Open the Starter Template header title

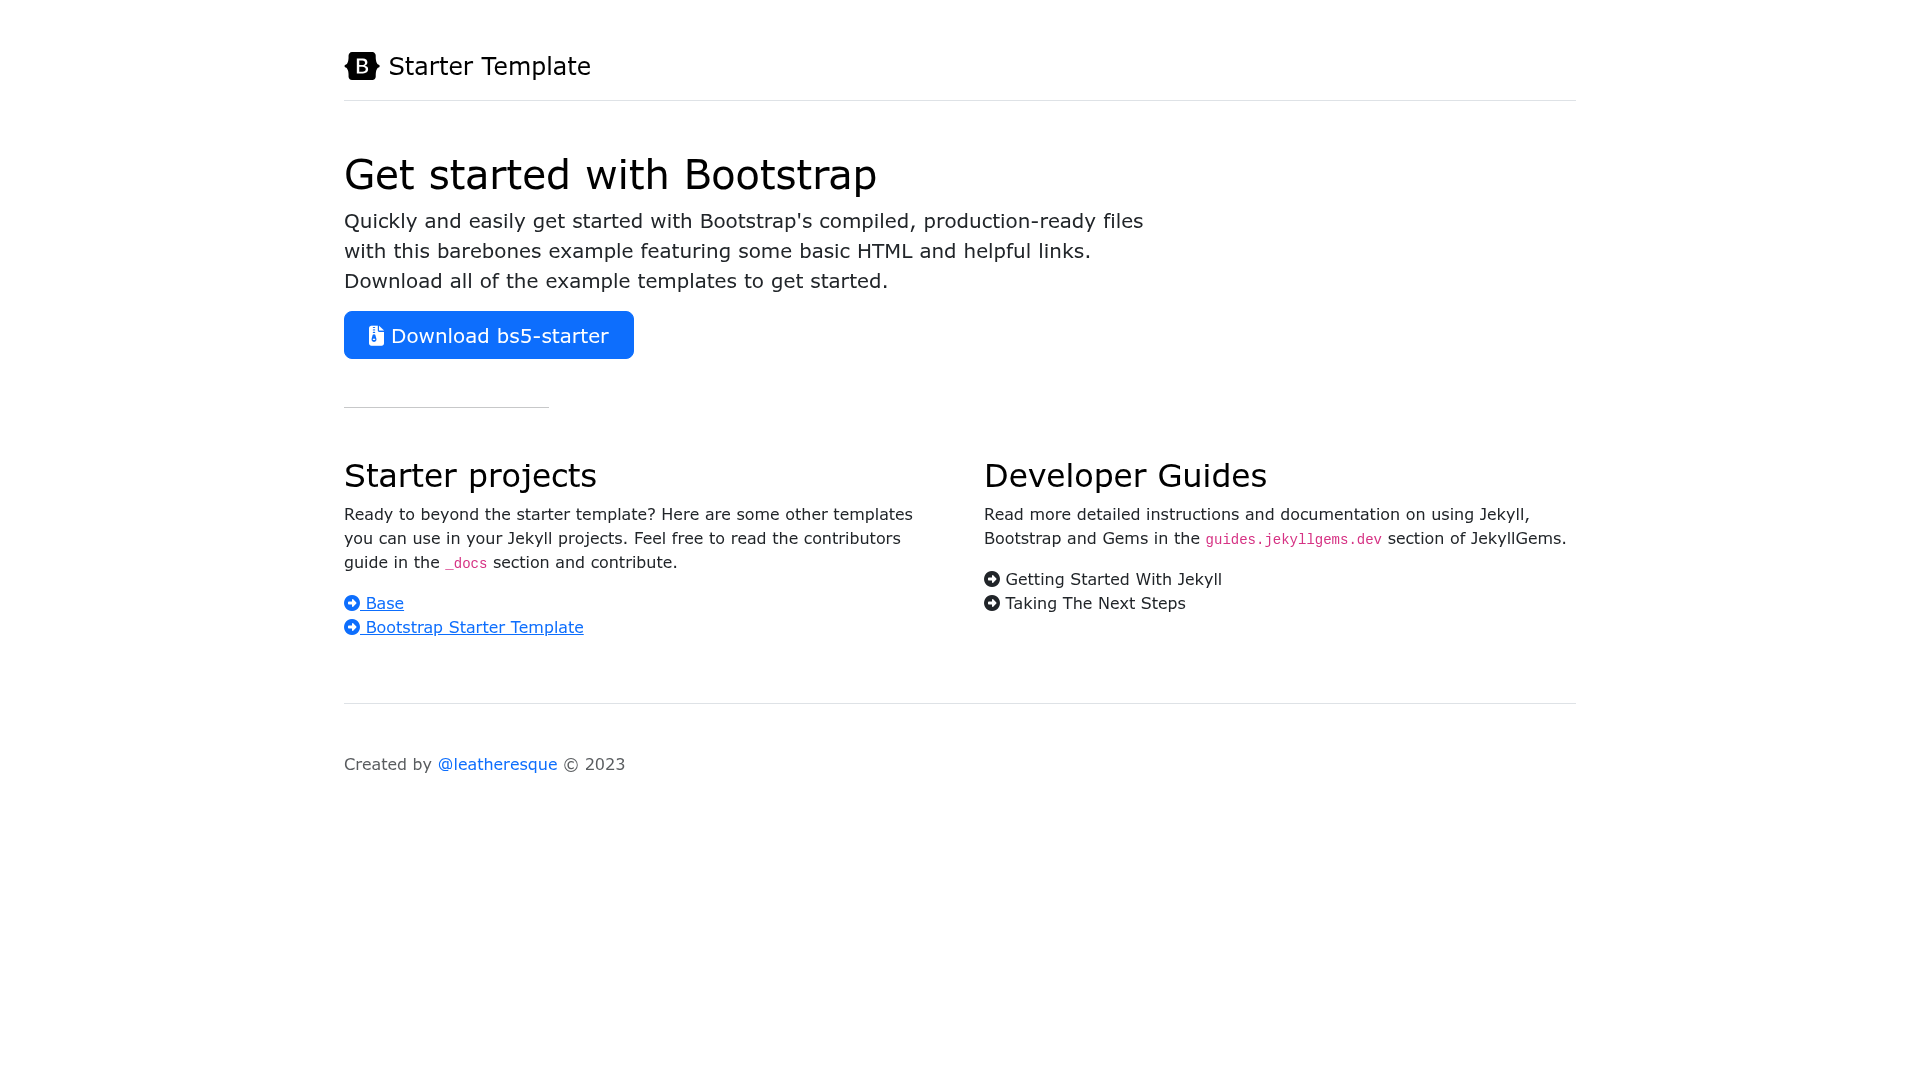[x=489, y=66]
